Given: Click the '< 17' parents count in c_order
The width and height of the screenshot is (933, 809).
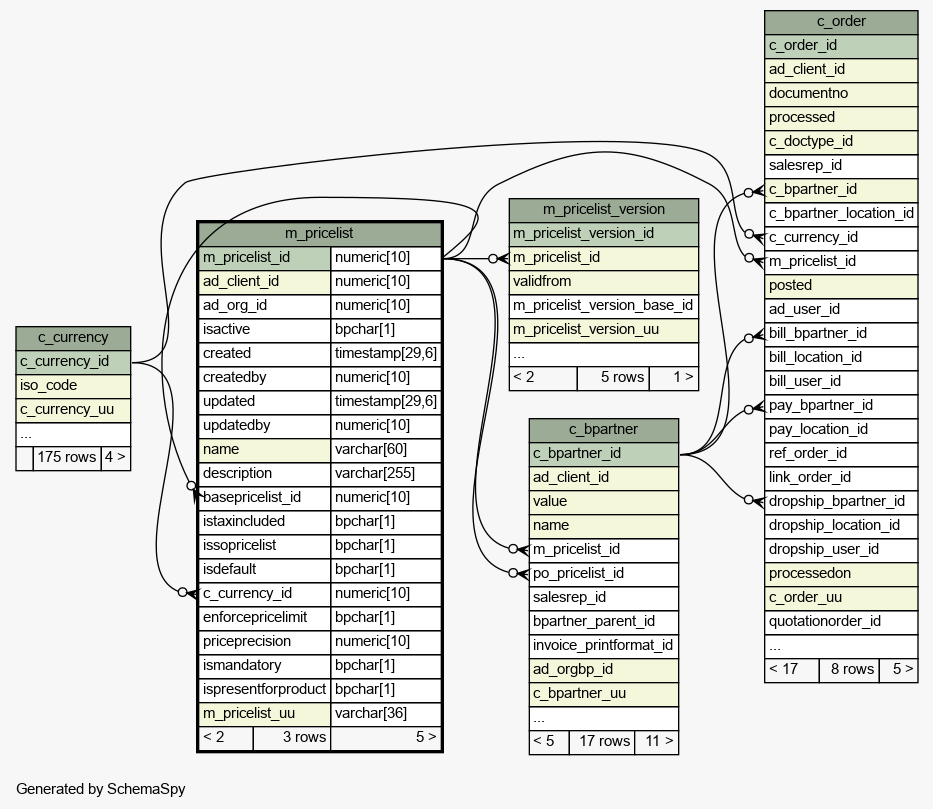Looking at the screenshot, I should [x=791, y=669].
